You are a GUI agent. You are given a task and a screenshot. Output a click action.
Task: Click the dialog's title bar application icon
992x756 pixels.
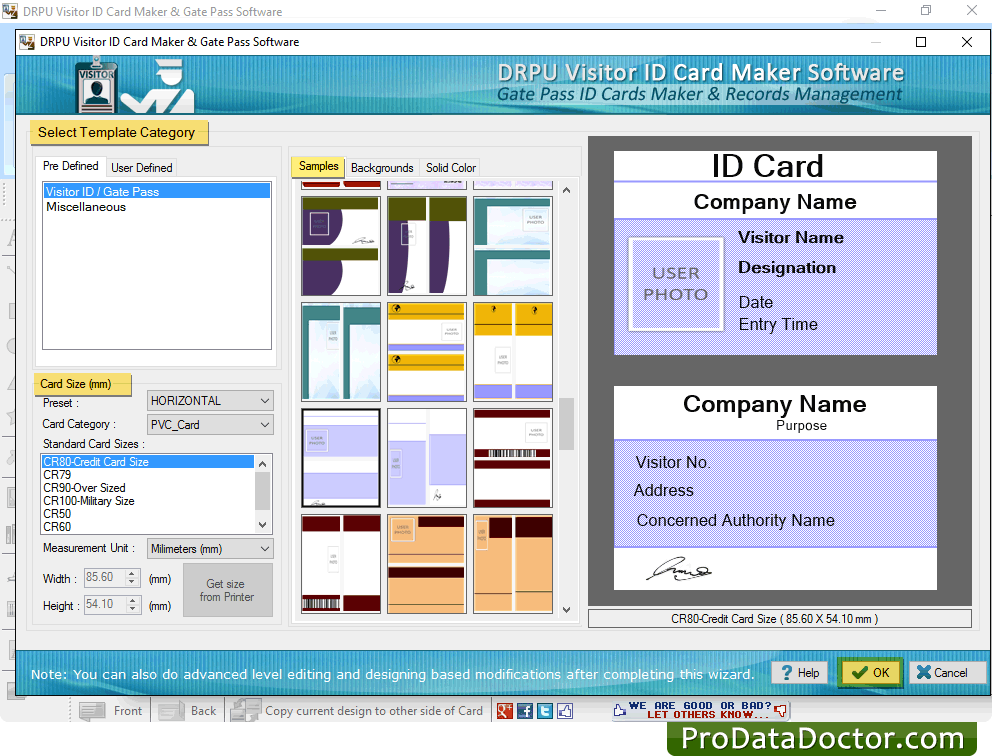click(x=27, y=42)
